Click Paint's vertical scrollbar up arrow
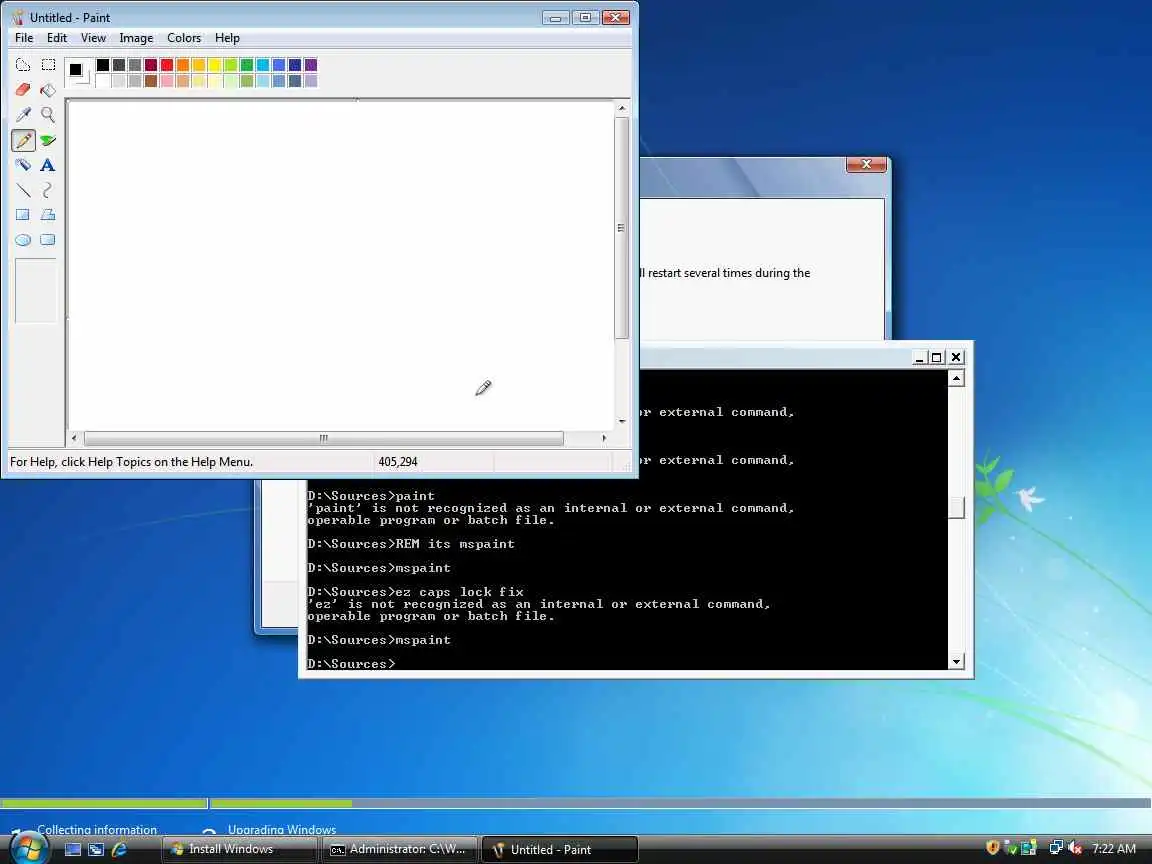Image resolution: width=1152 pixels, height=864 pixels. coord(622,108)
